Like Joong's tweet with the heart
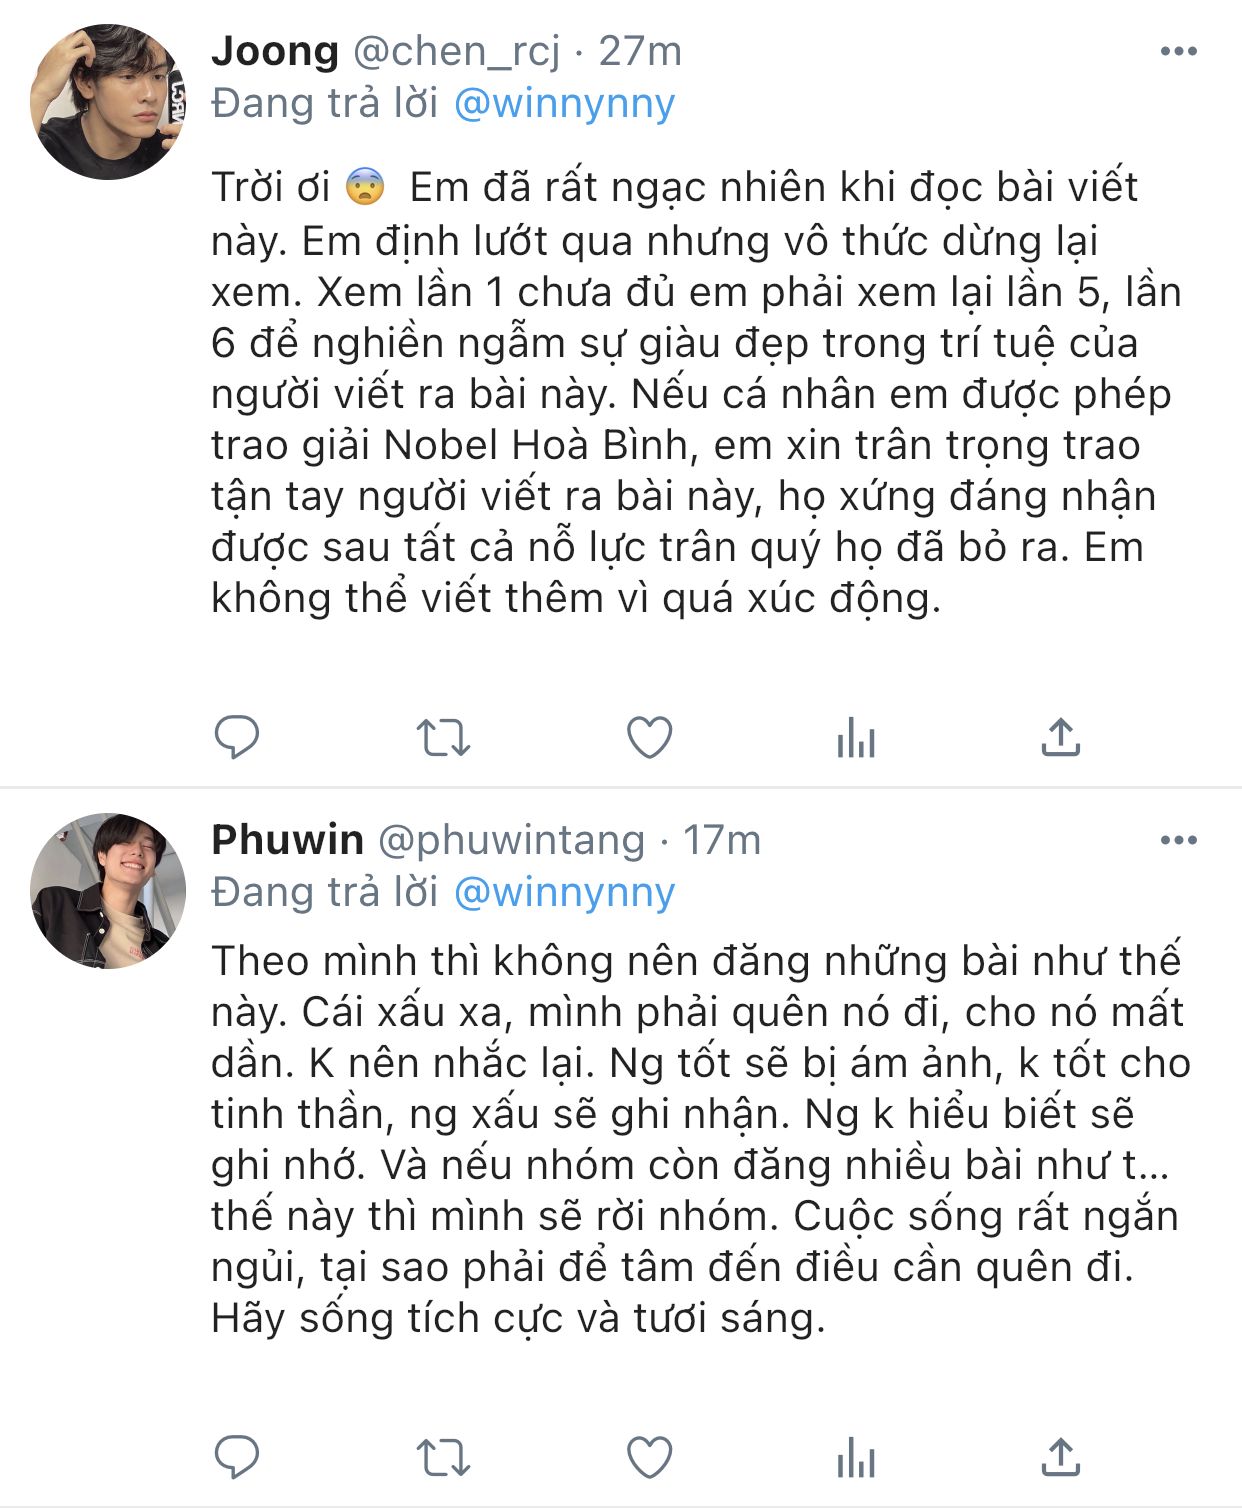 649,738
